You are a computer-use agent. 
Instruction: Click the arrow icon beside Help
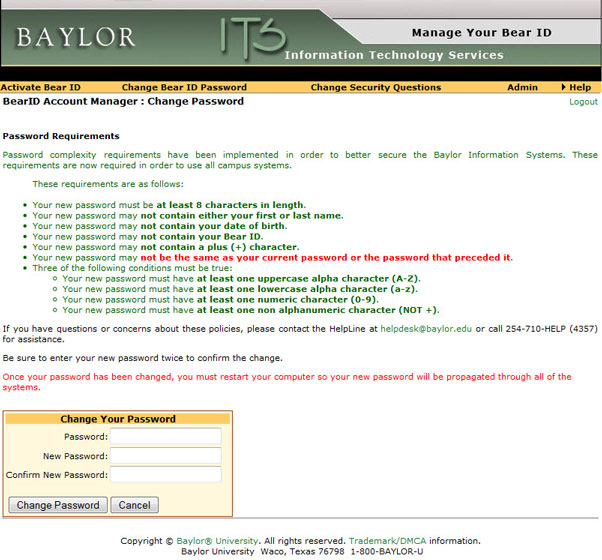point(563,87)
